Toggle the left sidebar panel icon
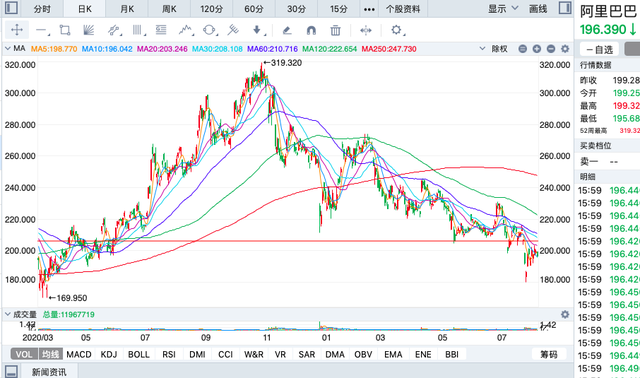Viewport: 640px width, 378px height. coord(11,8)
